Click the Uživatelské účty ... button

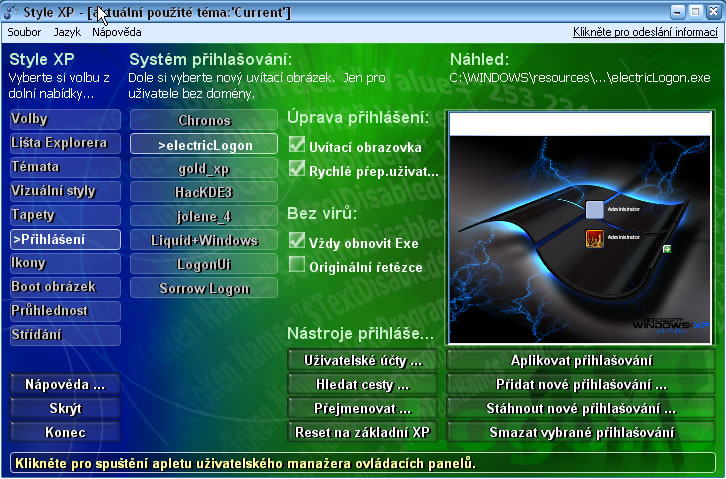click(x=363, y=361)
